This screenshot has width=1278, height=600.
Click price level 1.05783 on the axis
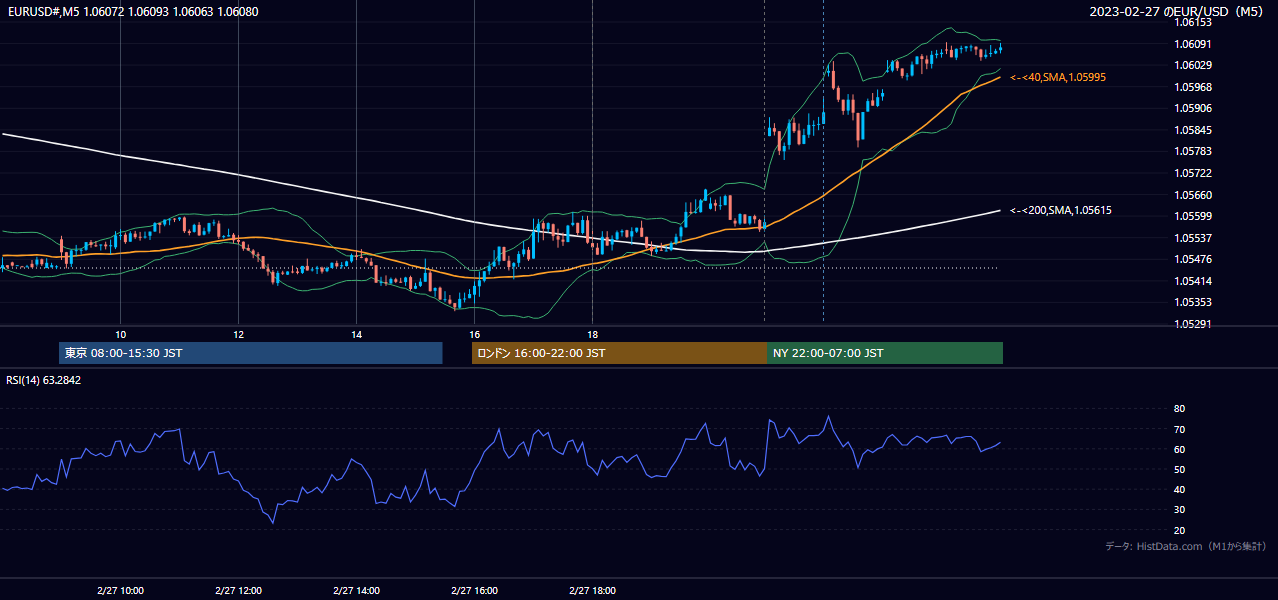coord(1192,151)
